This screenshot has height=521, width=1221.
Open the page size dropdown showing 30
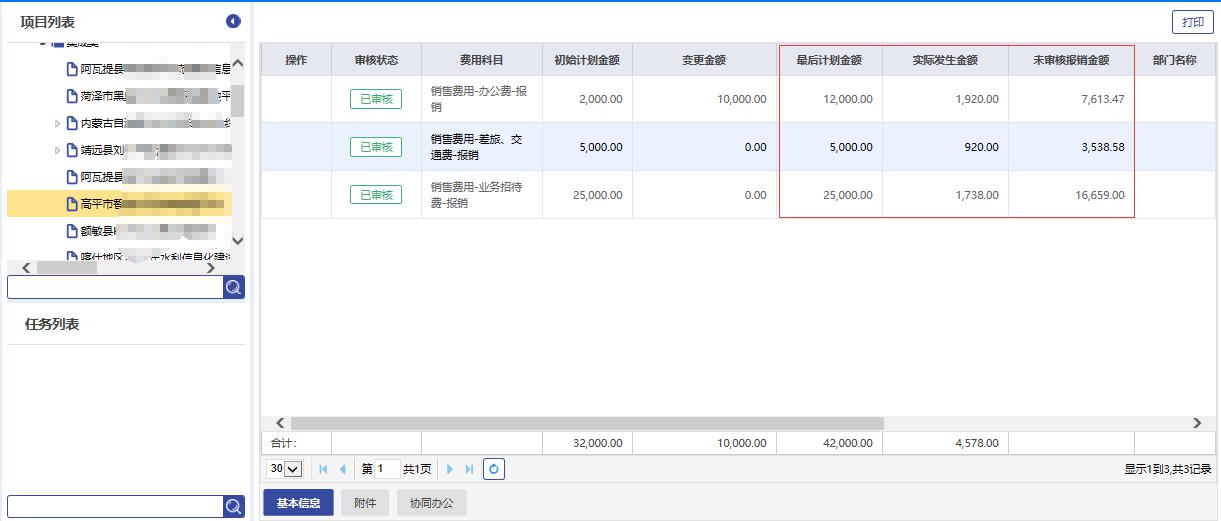284,469
